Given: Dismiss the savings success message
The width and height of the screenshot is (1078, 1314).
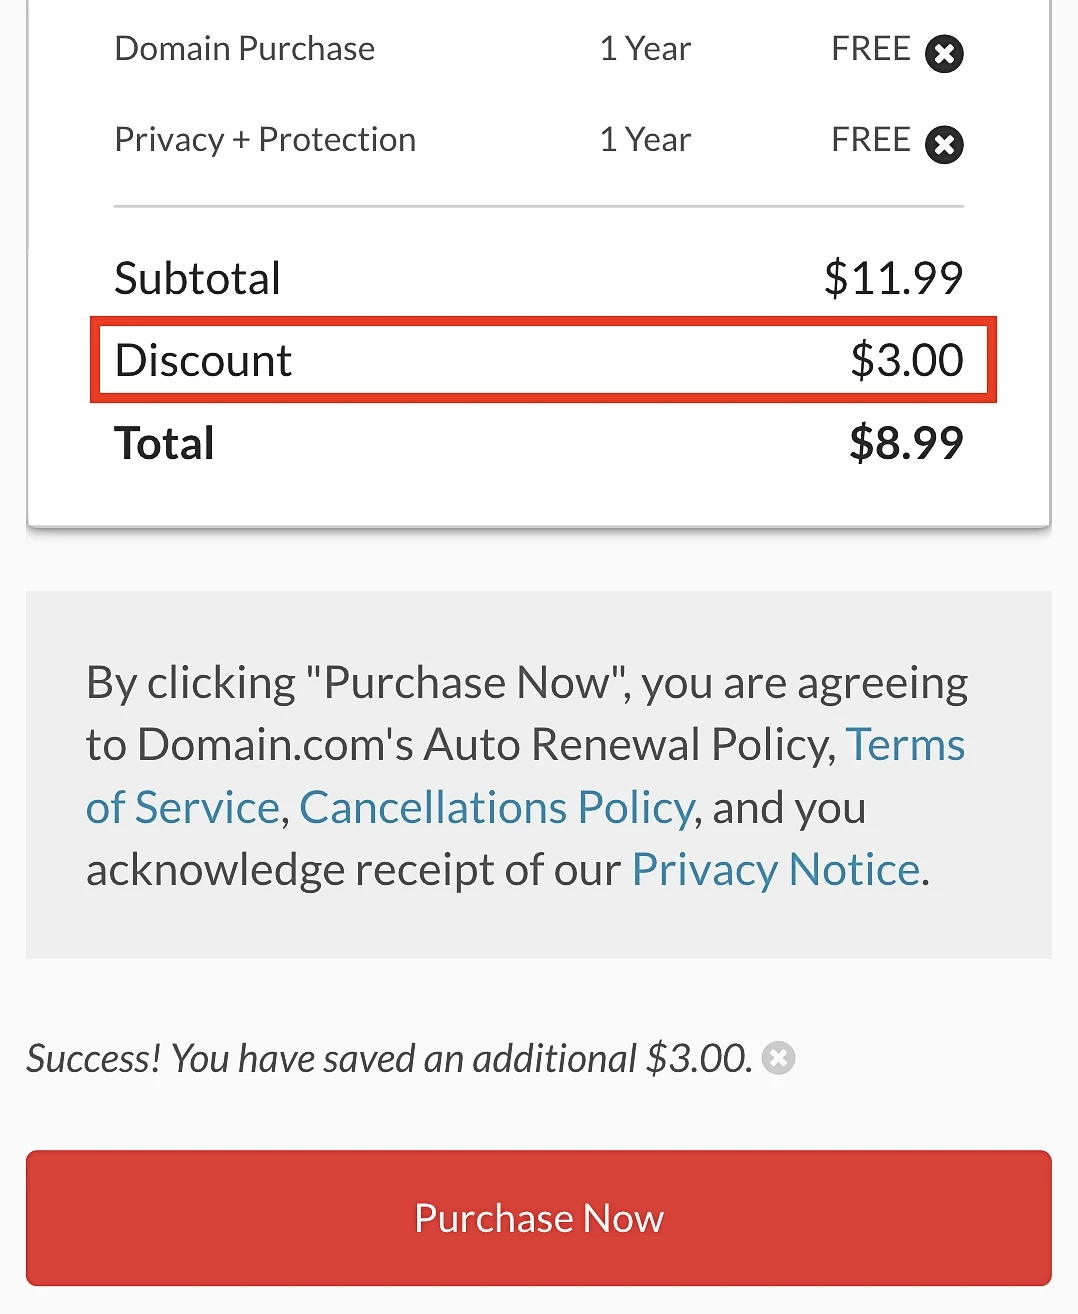Looking at the screenshot, I should 778,1057.
